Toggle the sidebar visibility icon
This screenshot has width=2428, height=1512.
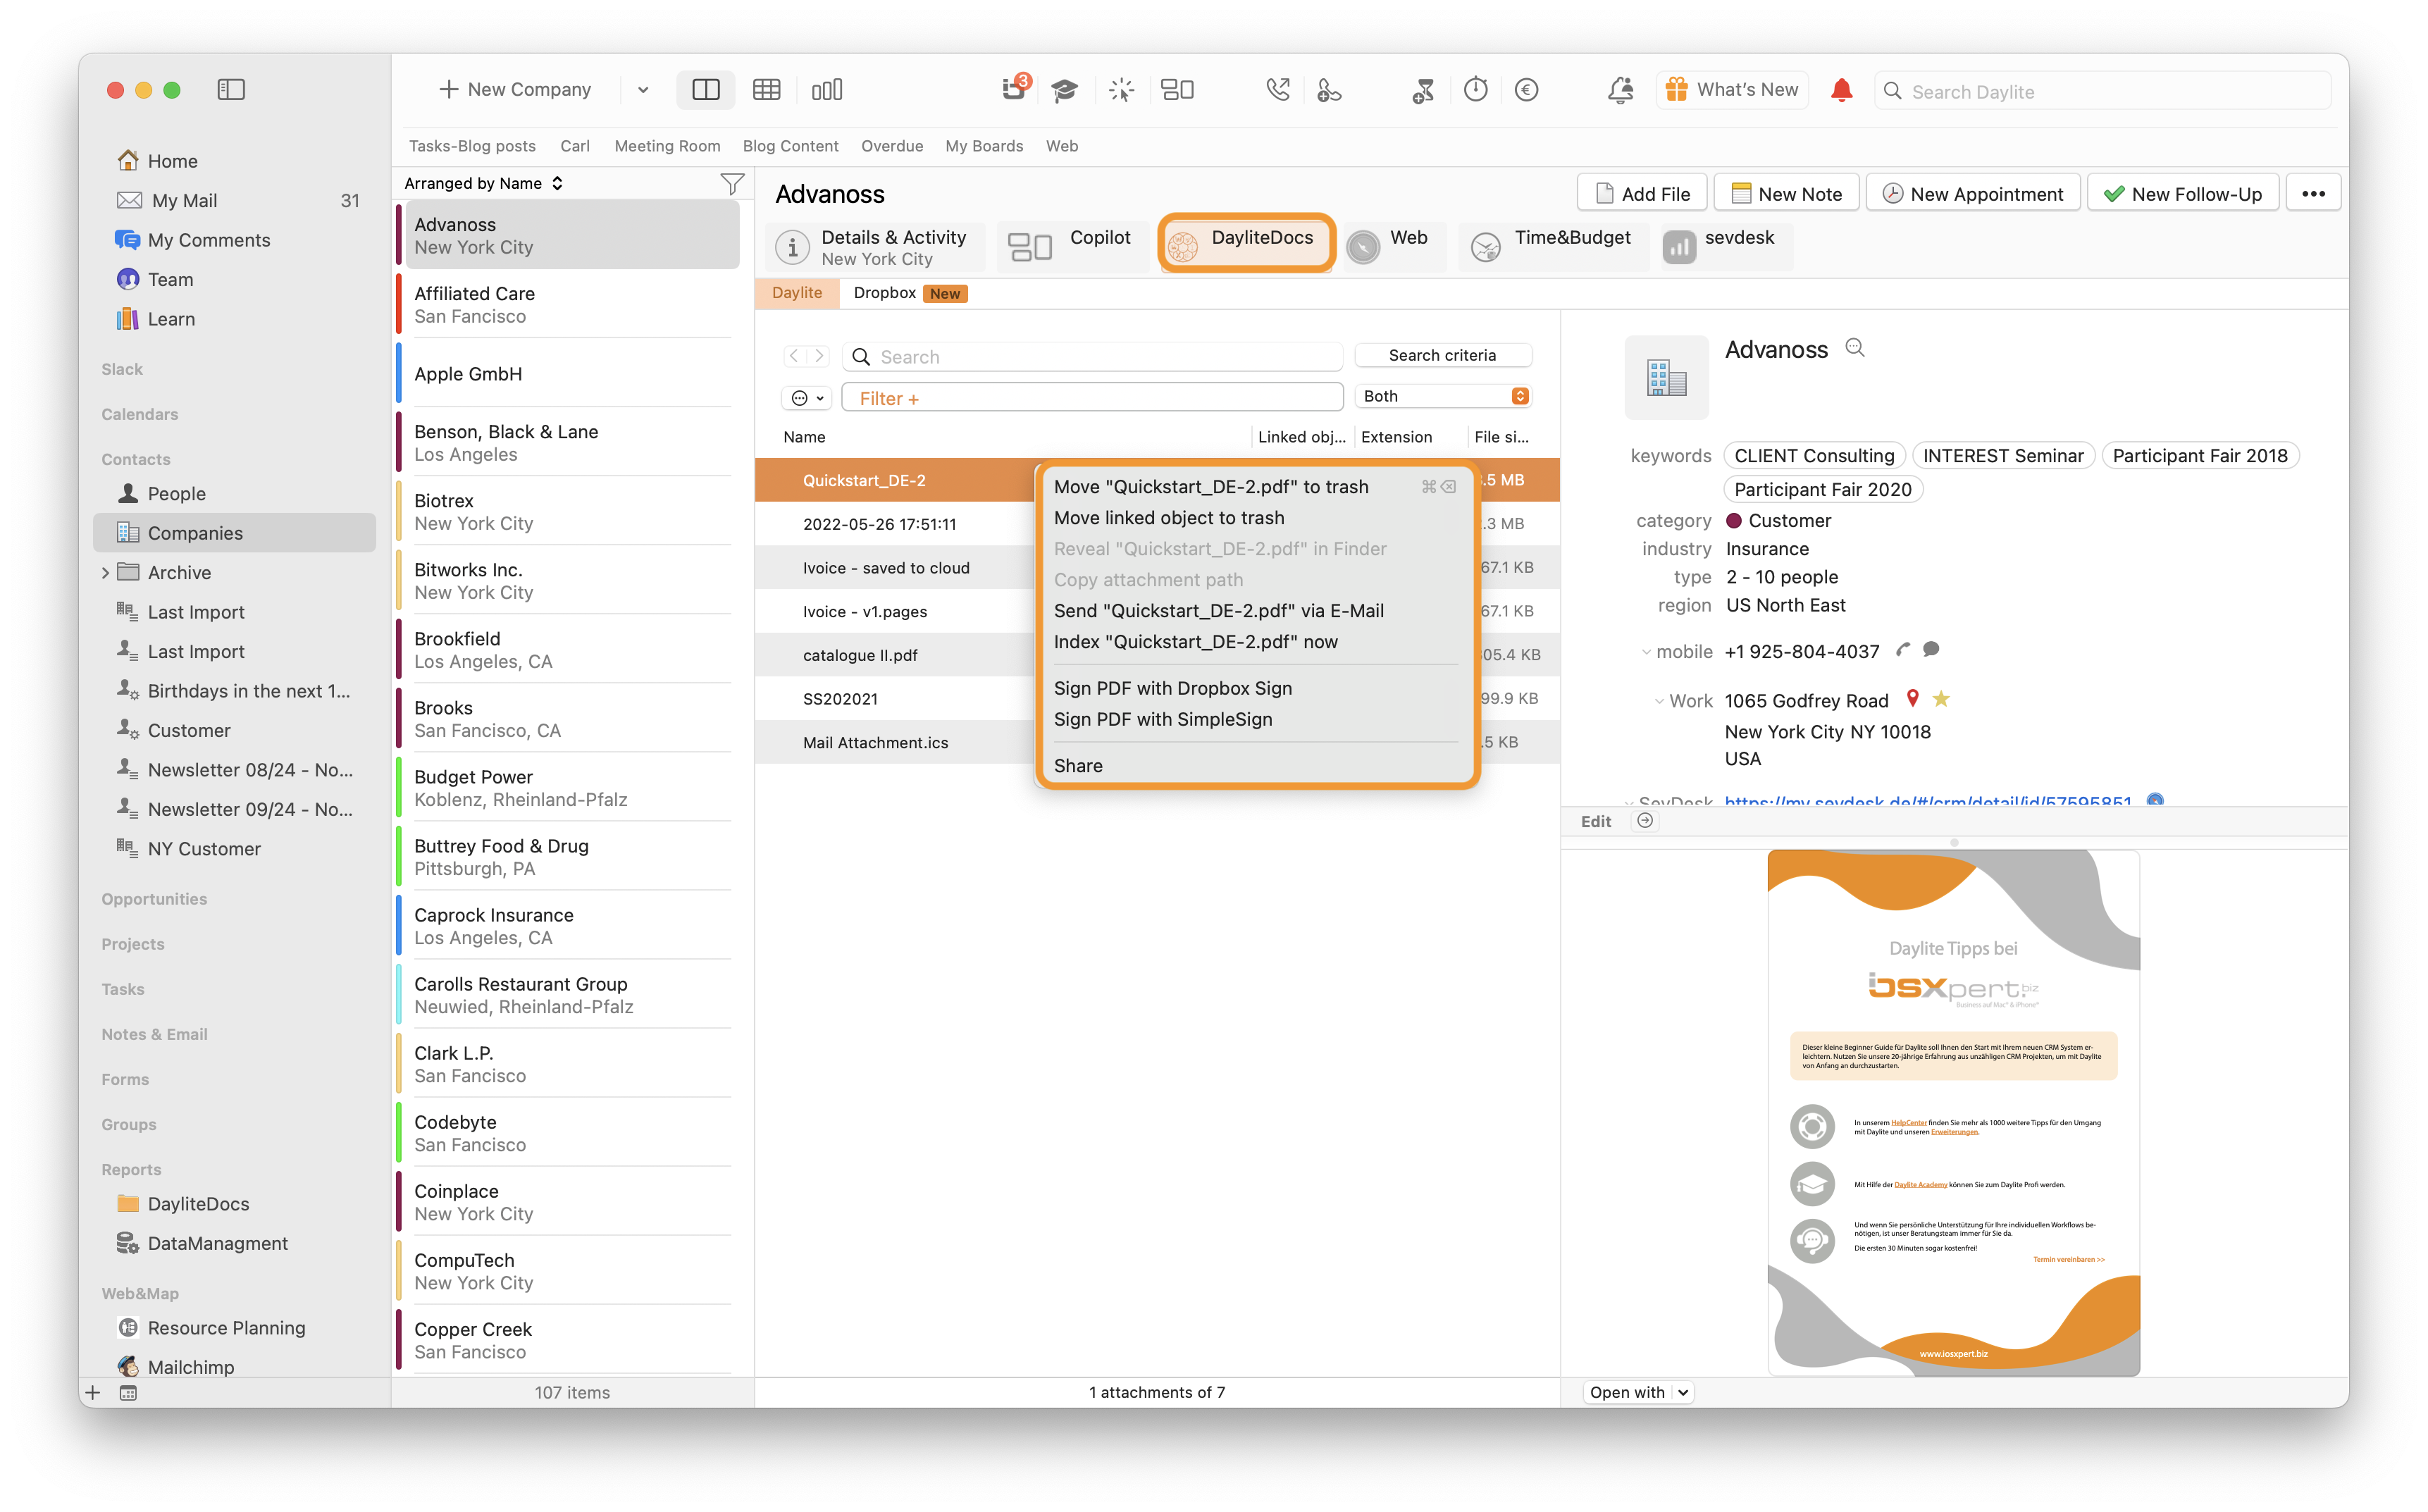(231, 90)
